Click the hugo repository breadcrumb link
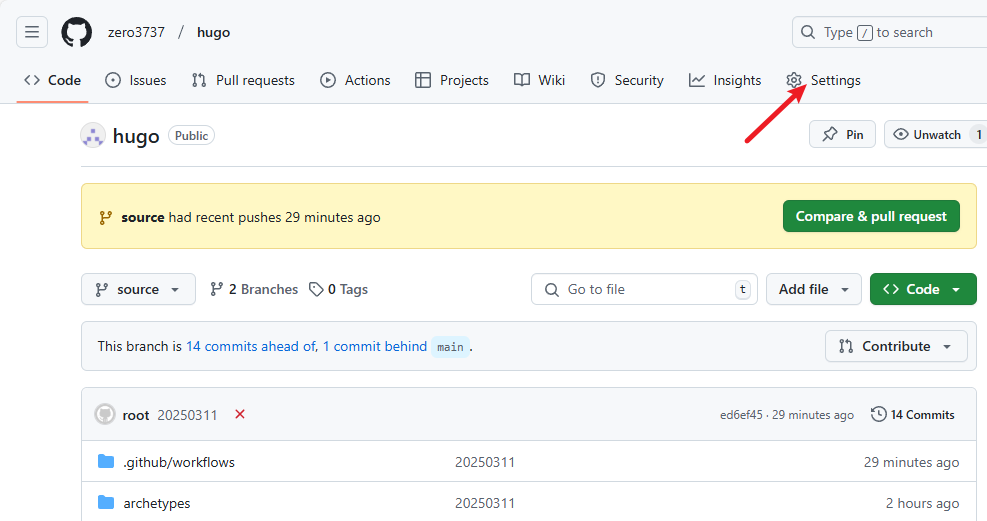 pos(213,32)
